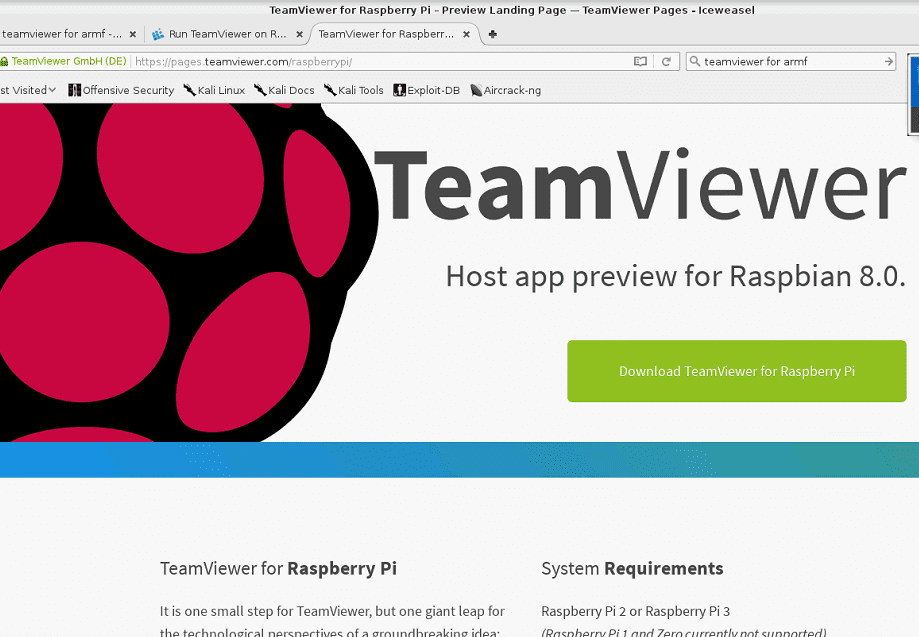Viewport: 919px width, 637px height.
Task: Open the Exploit-DB bookmark
Action: click(x=427, y=90)
